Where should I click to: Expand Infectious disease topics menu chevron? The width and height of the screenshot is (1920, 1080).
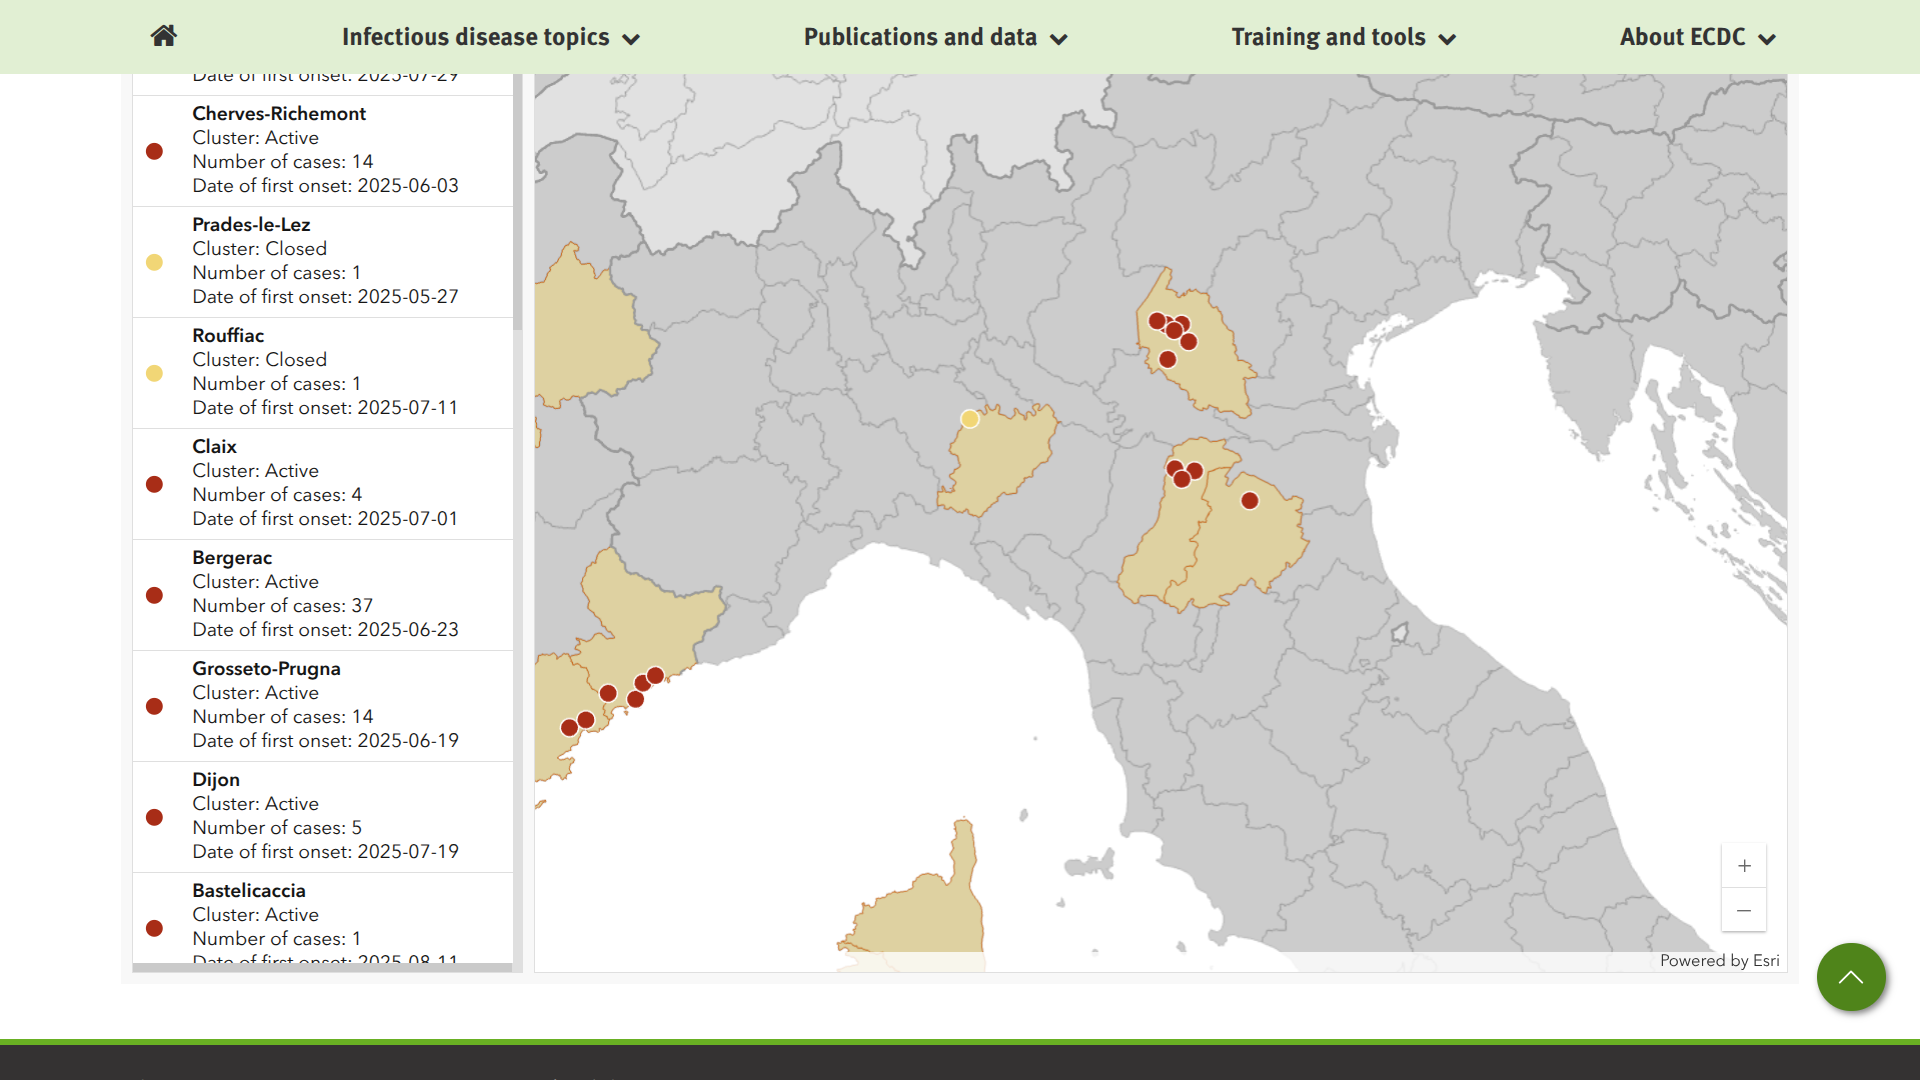coord(631,40)
